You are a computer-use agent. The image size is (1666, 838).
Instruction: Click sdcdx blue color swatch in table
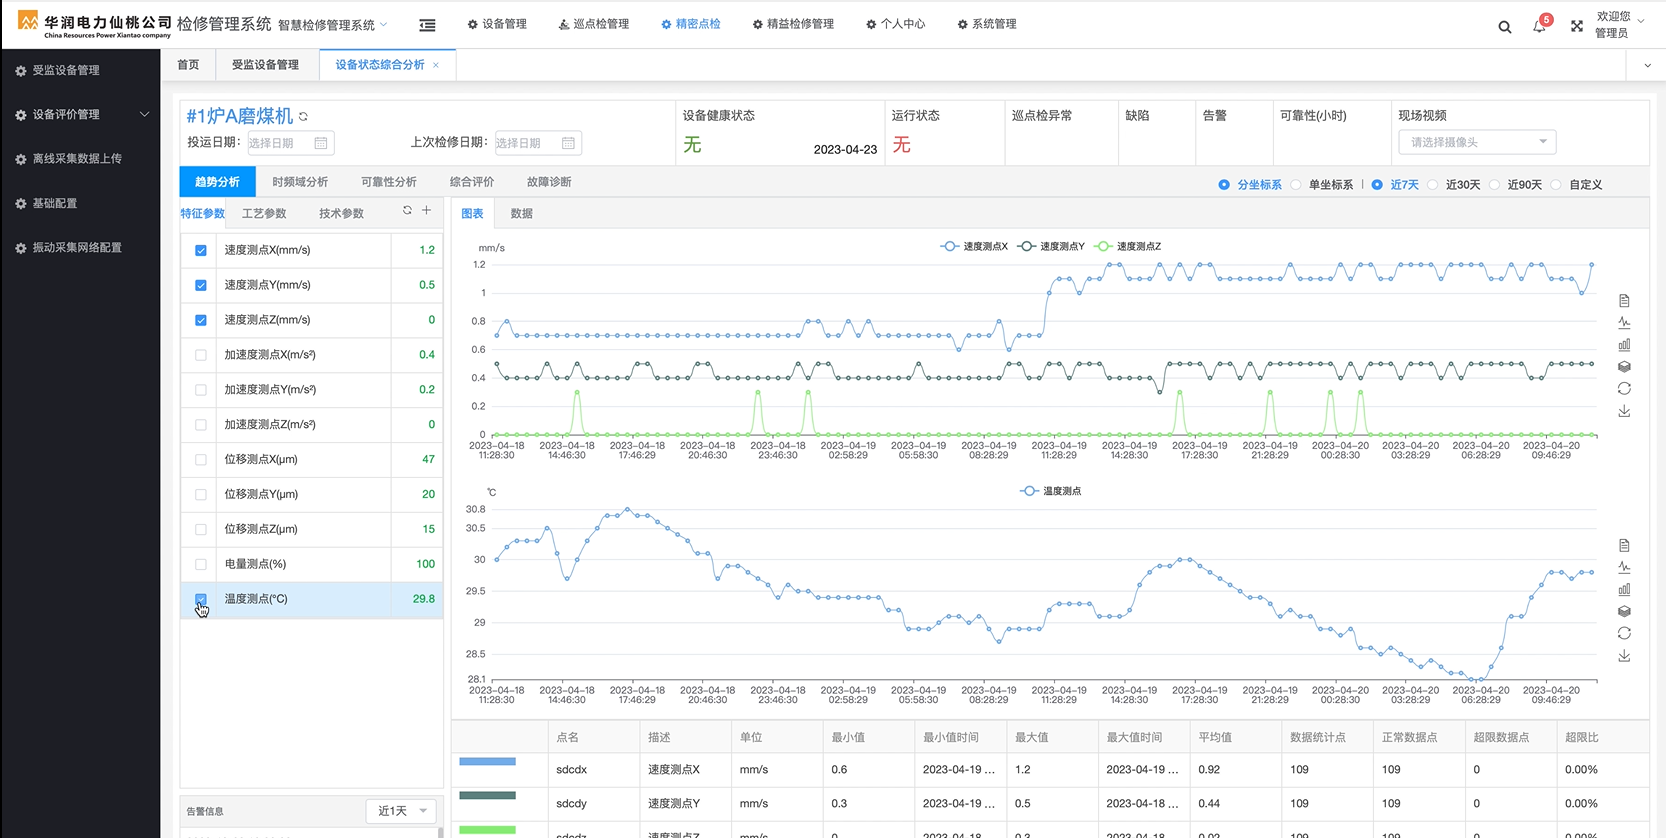coord(487,762)
